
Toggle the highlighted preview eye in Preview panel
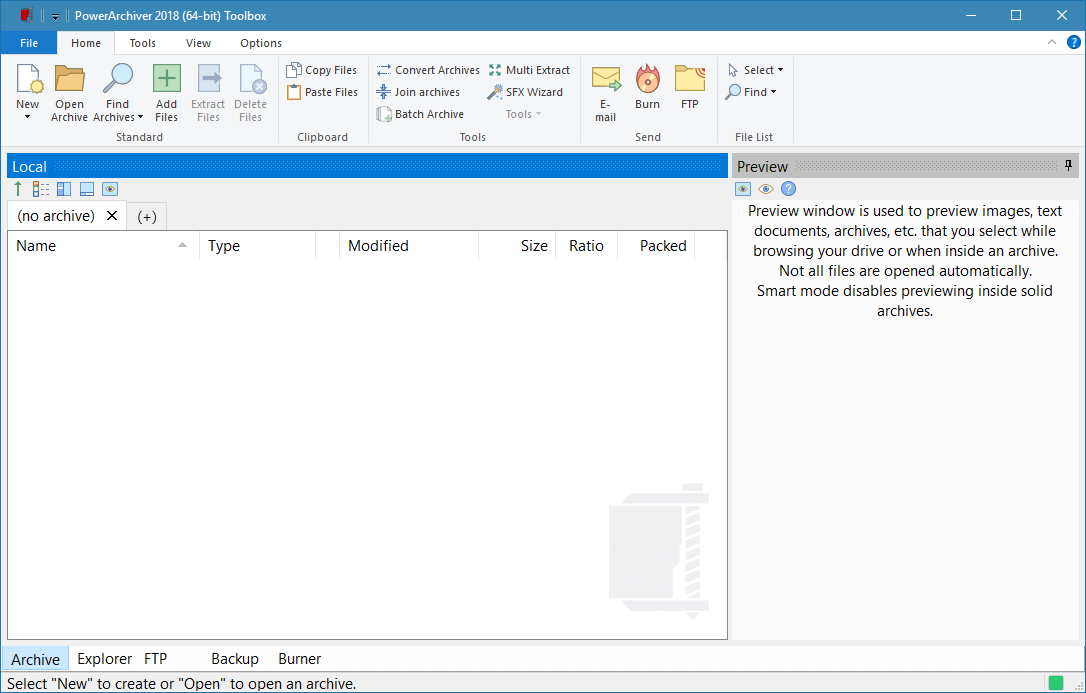[743, 189]
